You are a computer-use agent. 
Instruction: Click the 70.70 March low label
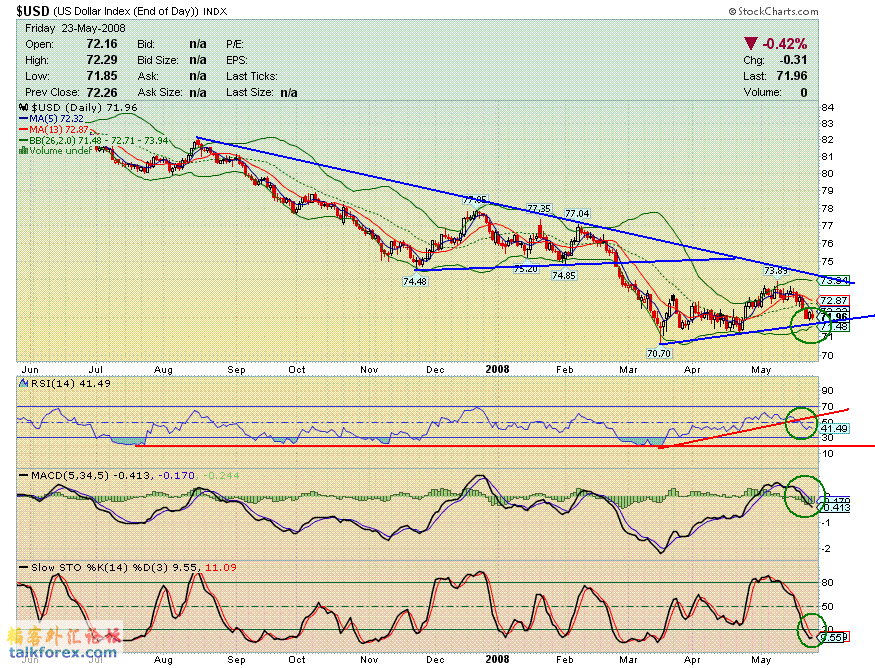[658, 353]
